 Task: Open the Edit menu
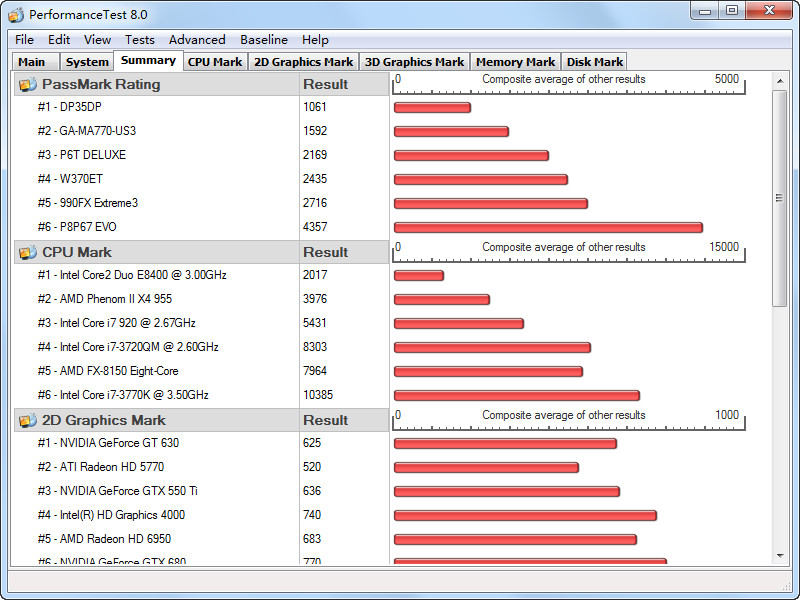pos(59,40)
